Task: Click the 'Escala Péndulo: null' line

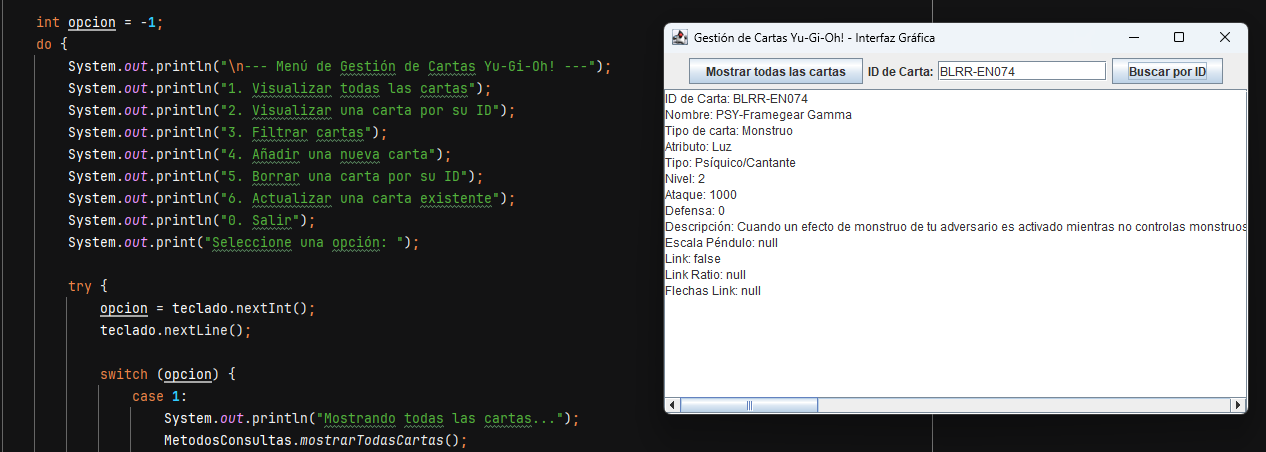Action: pos(721,243)
